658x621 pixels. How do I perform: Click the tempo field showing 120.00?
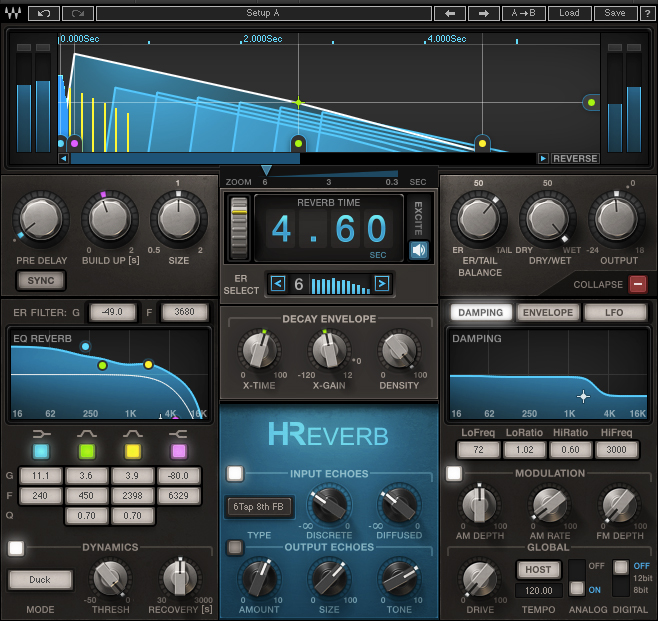[538, 592]
